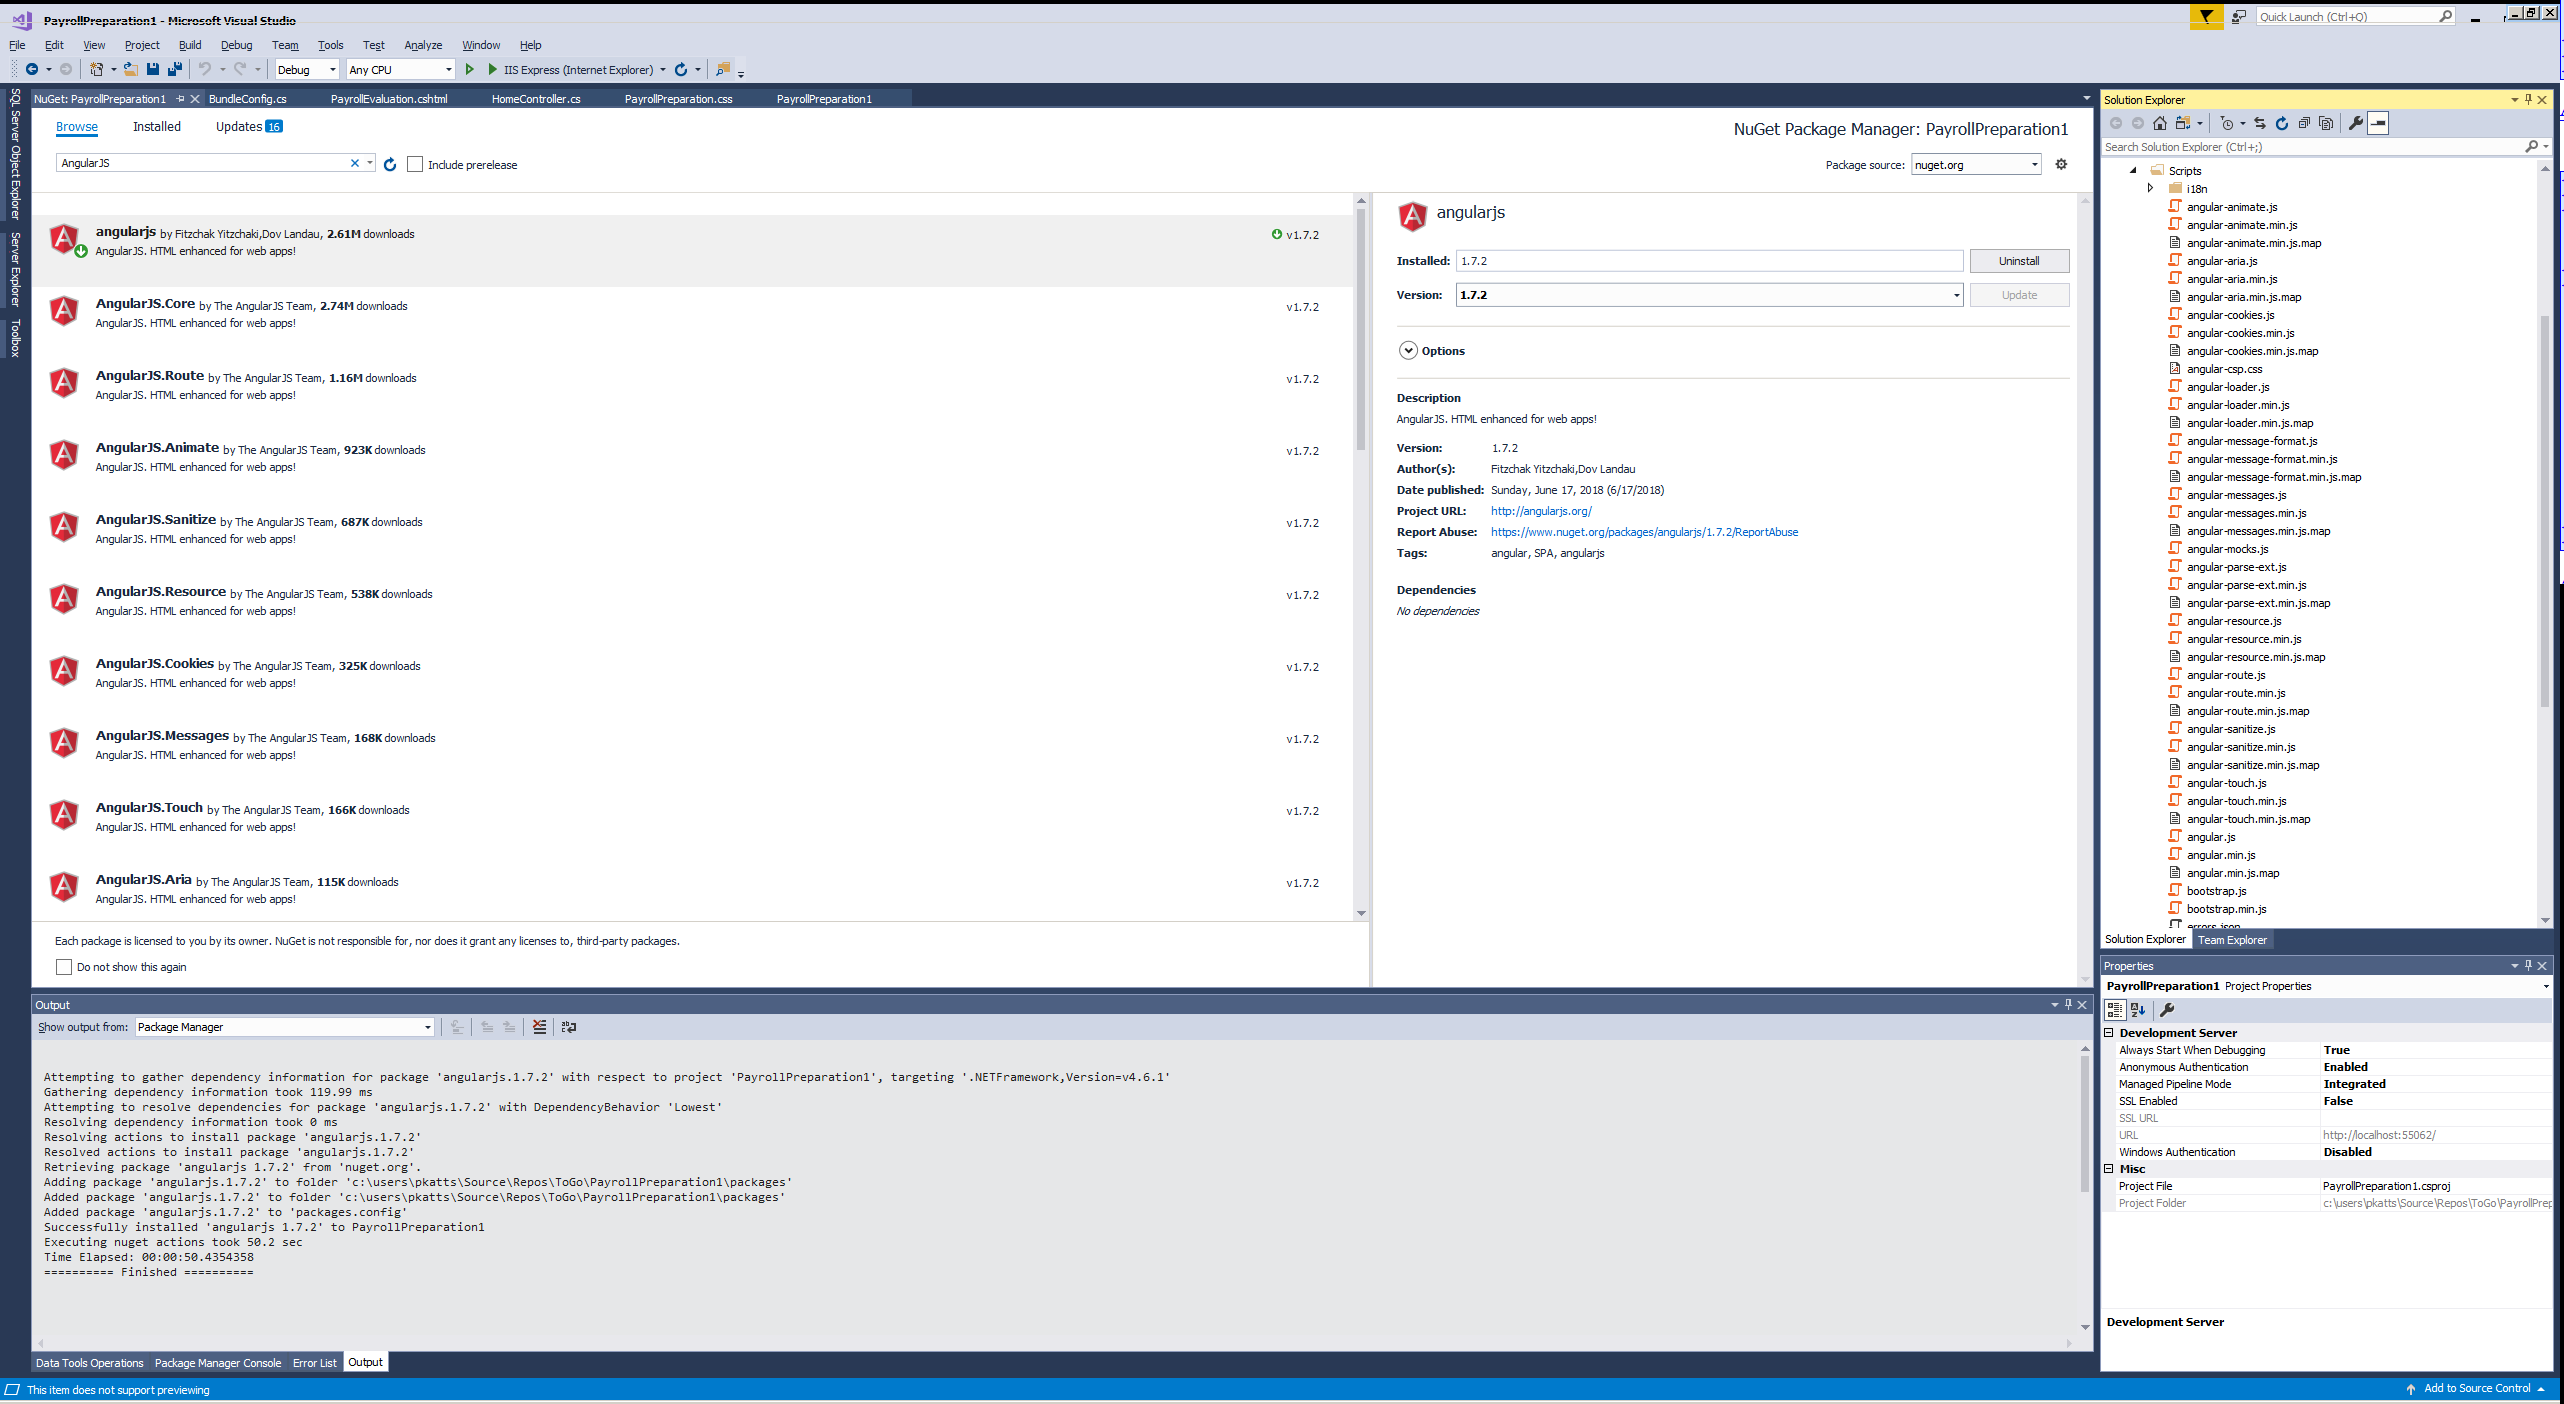Click the Start Without Debugging green arrow

469,69
